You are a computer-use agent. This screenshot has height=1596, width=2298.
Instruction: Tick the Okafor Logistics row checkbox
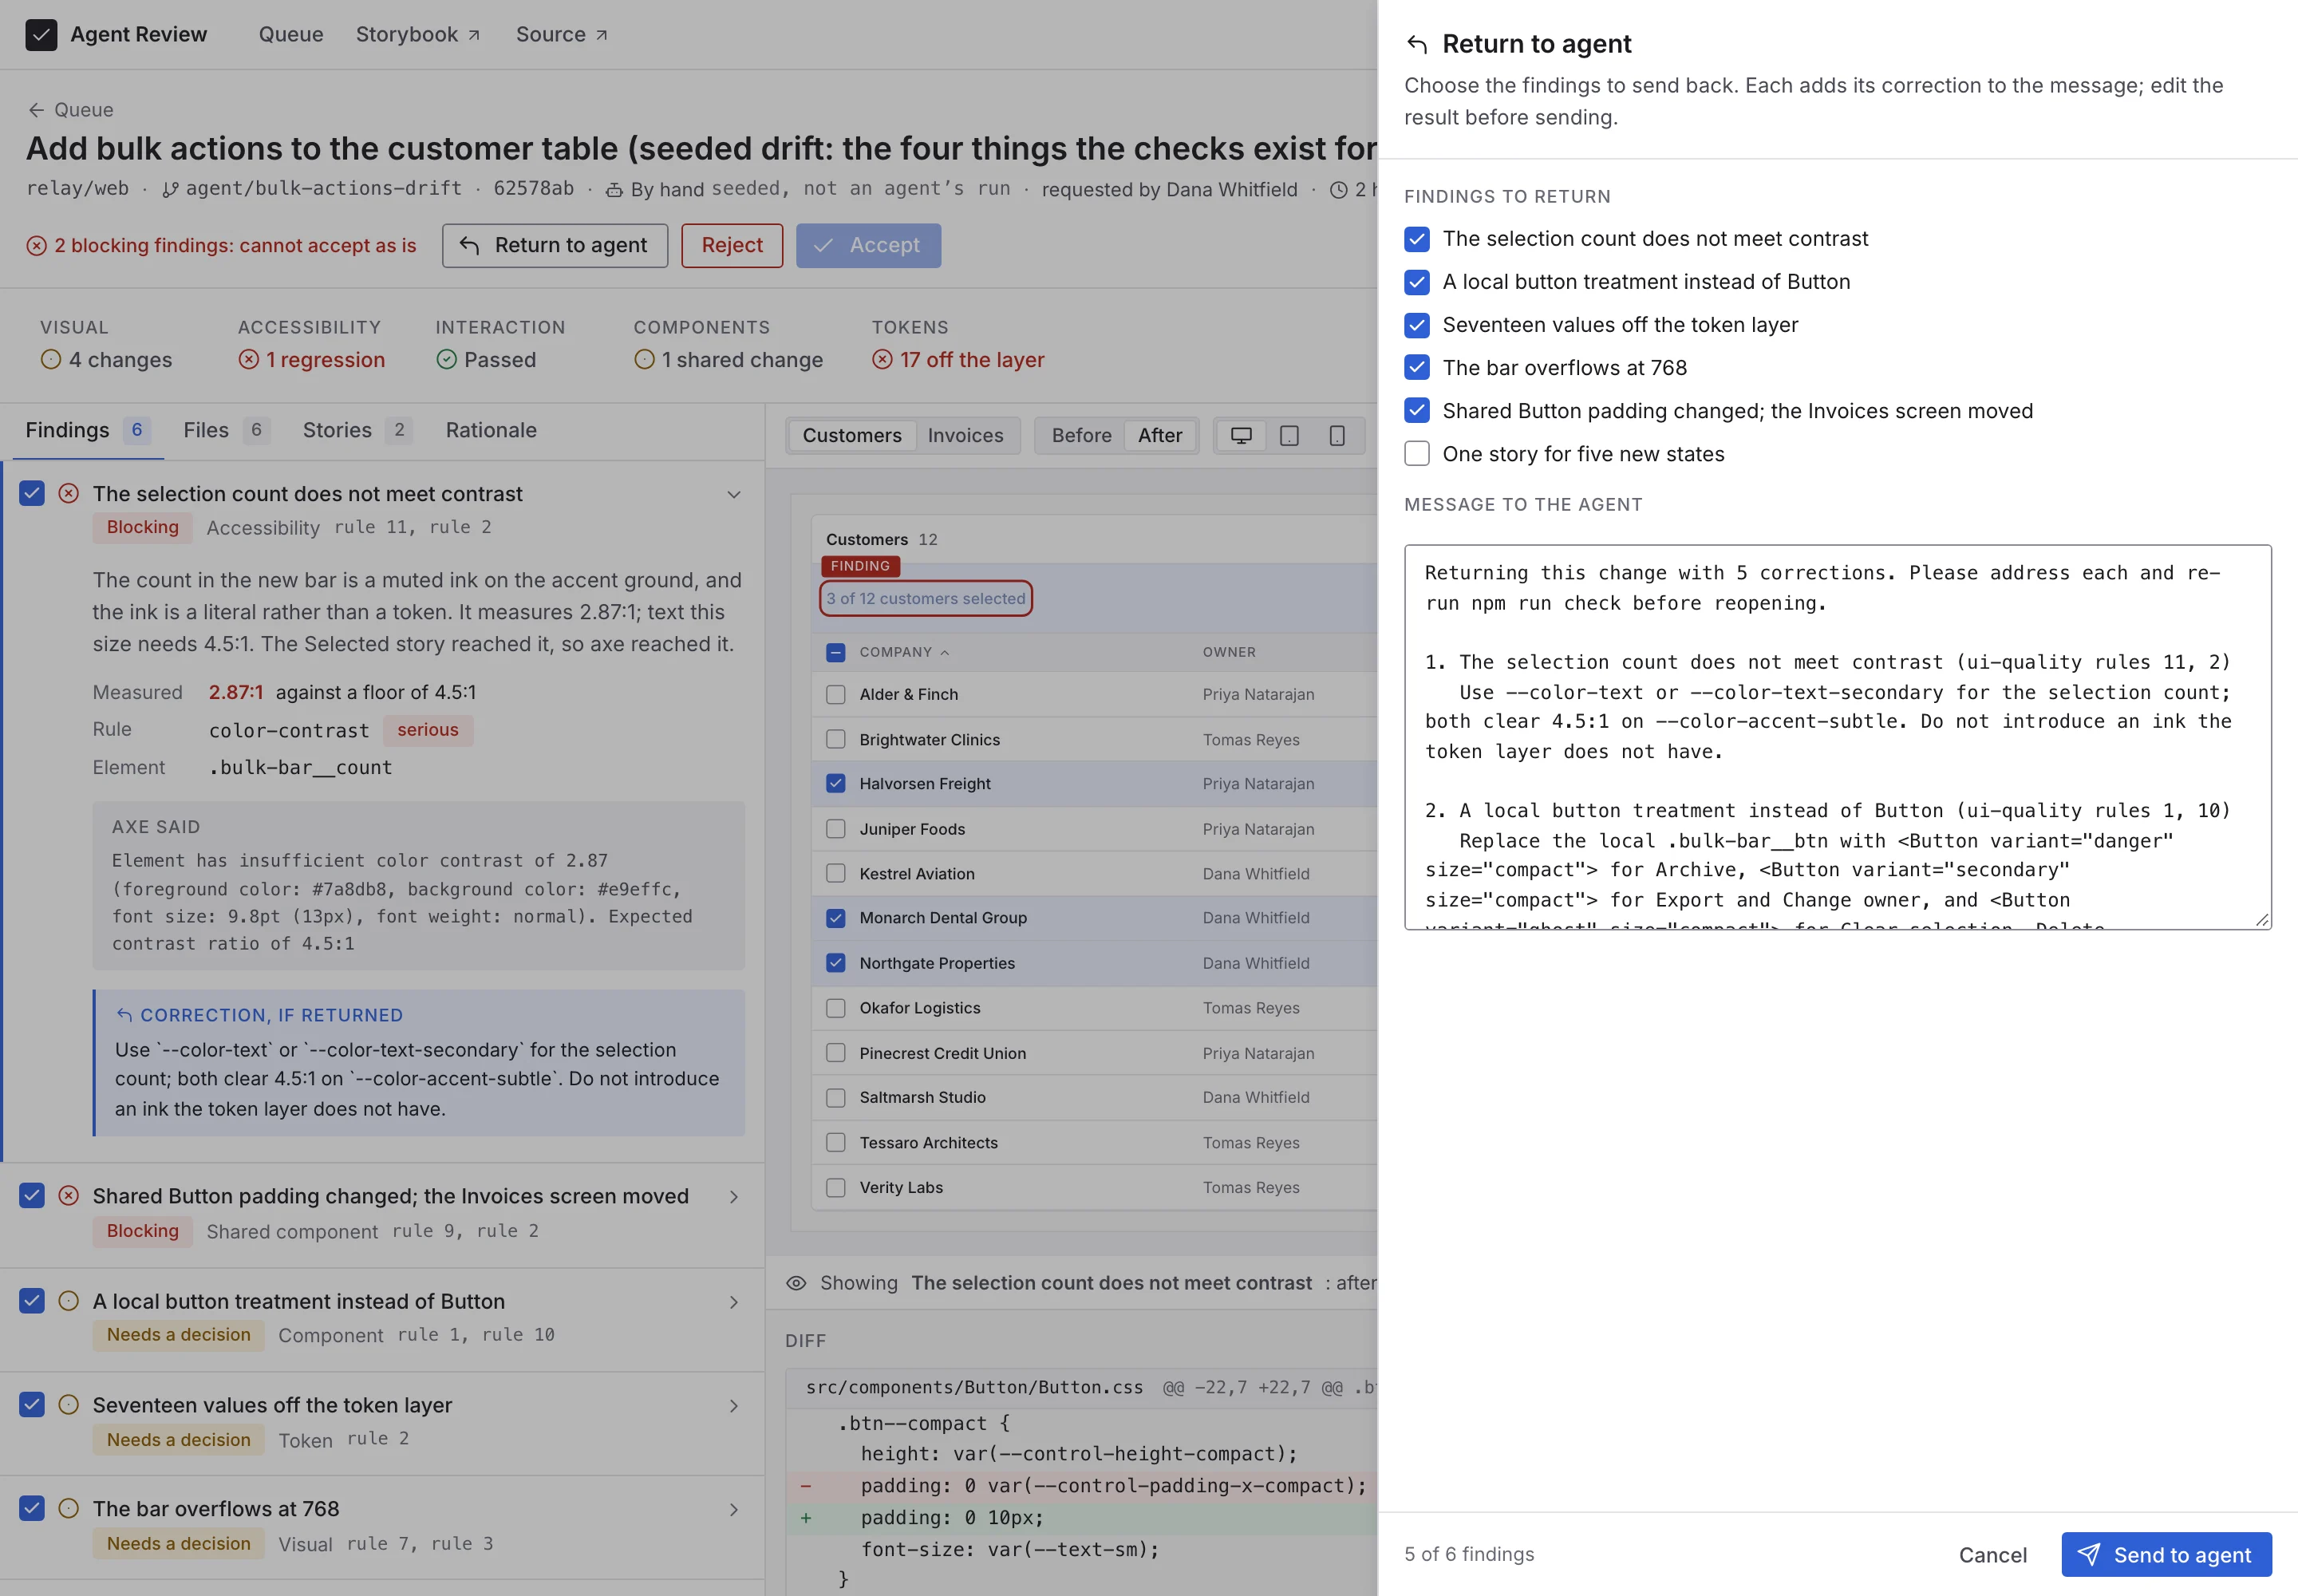pos(836,1008)
